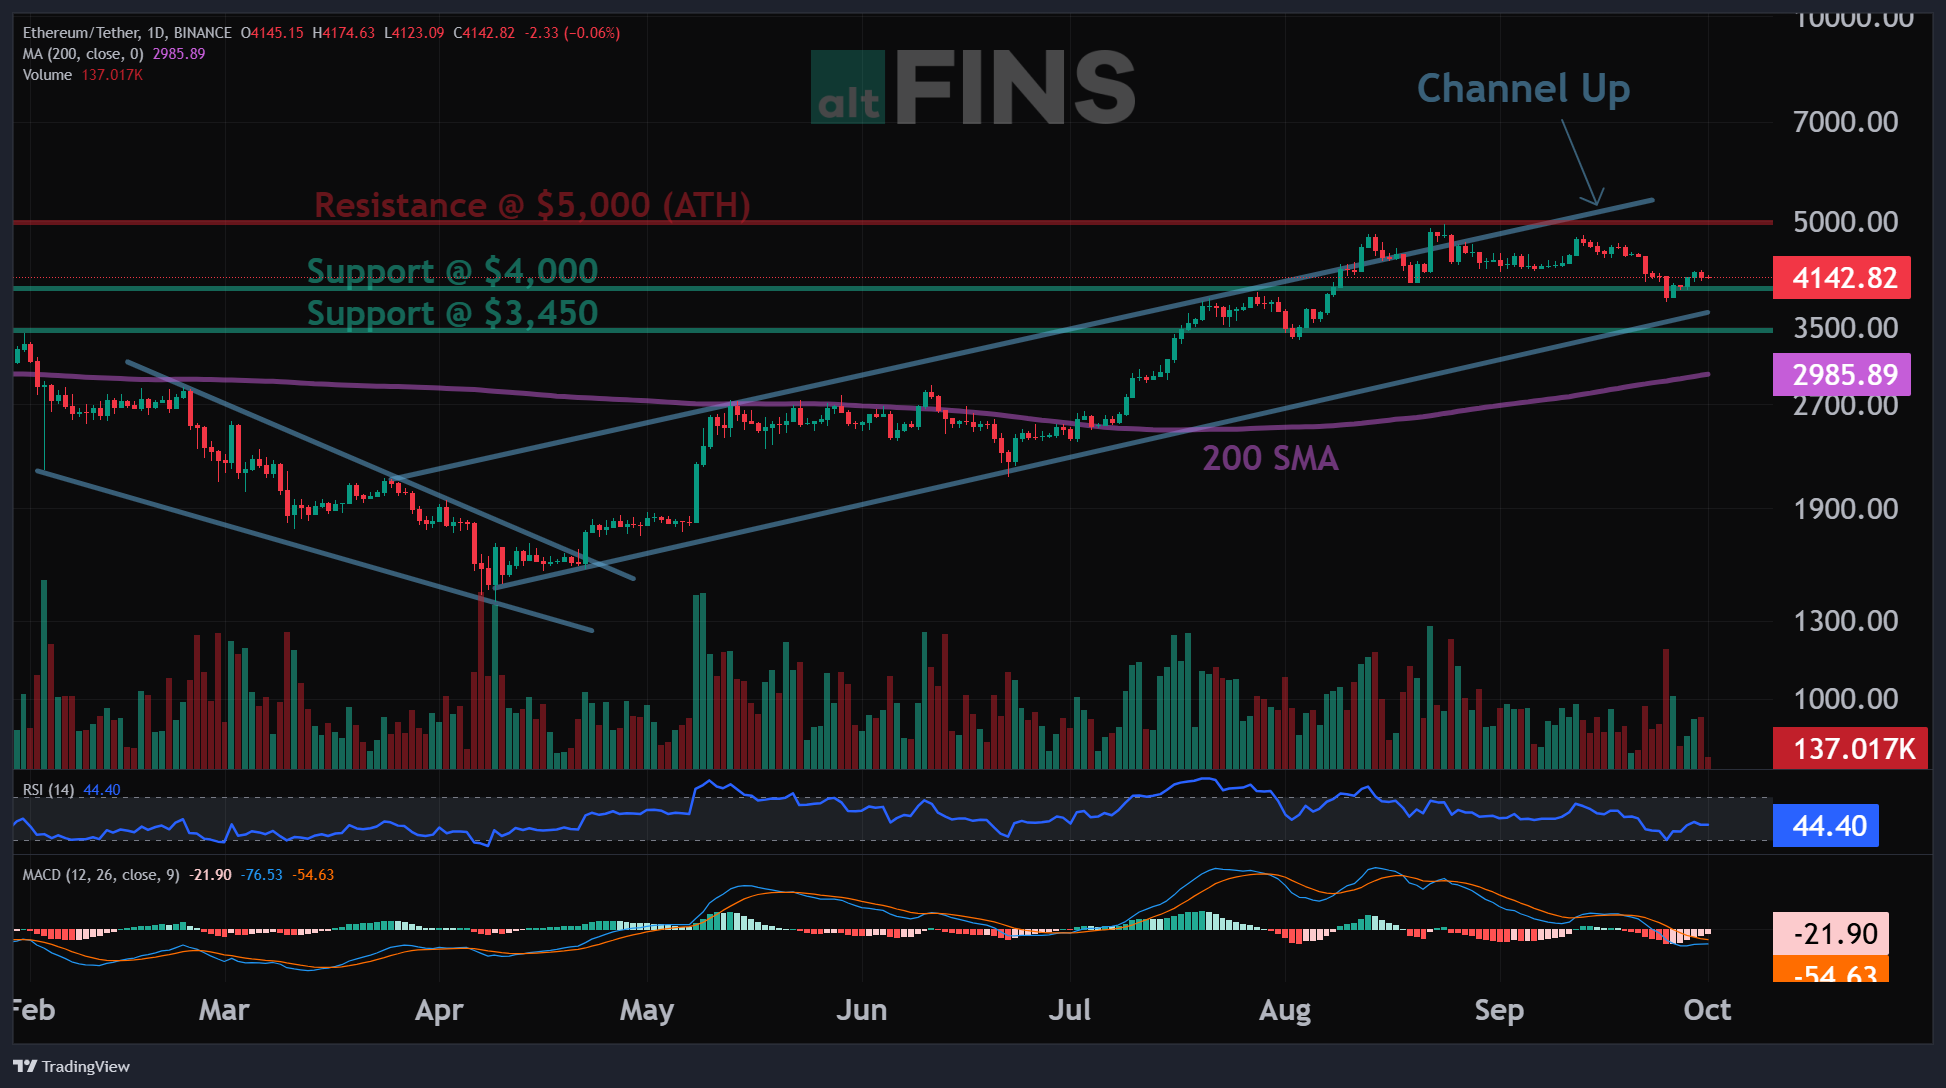Click the MACD (12, 26, close, 9) label
The width and height of the screenshot is (1946, 1088).
(x=101, y=875)
